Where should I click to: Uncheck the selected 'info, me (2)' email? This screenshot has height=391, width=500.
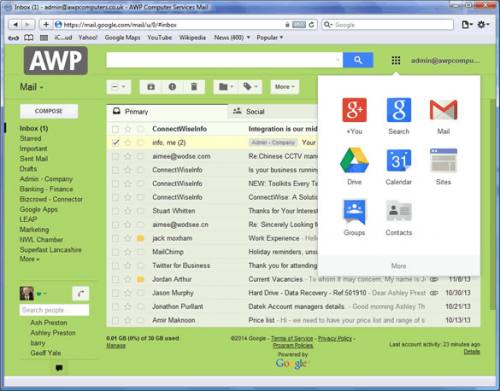(116, 143)
